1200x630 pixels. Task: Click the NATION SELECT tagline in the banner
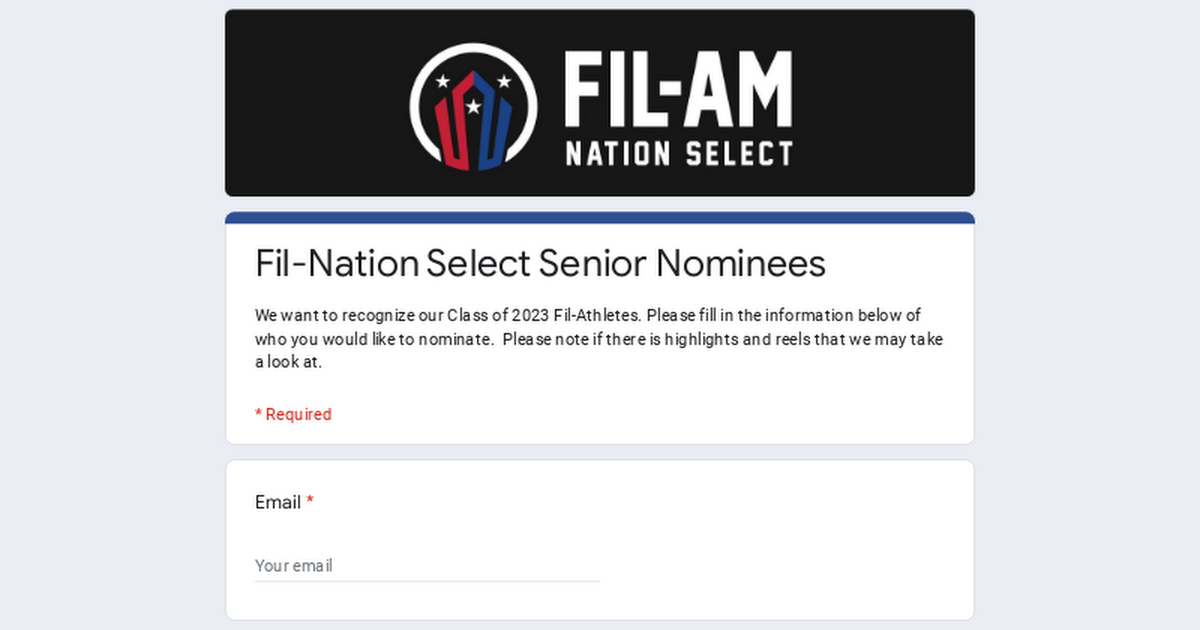coord(678,153)
